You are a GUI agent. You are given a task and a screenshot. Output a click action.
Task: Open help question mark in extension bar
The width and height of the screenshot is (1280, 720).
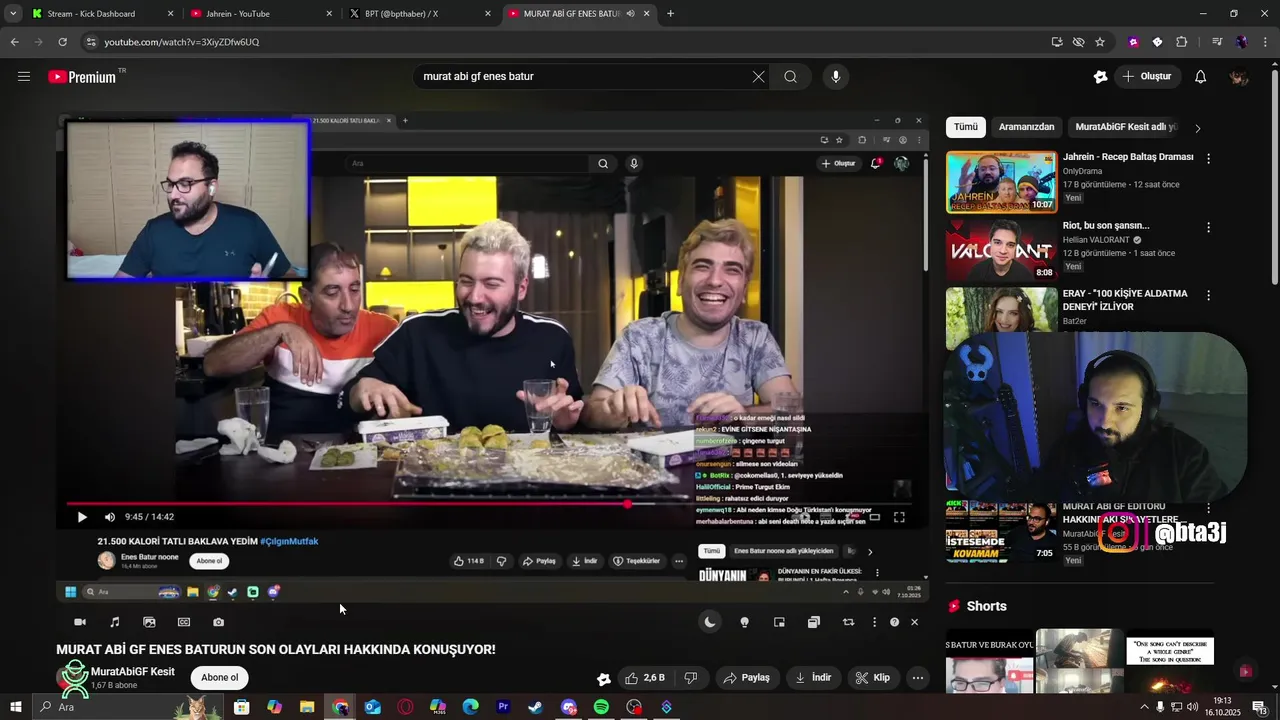894,622
